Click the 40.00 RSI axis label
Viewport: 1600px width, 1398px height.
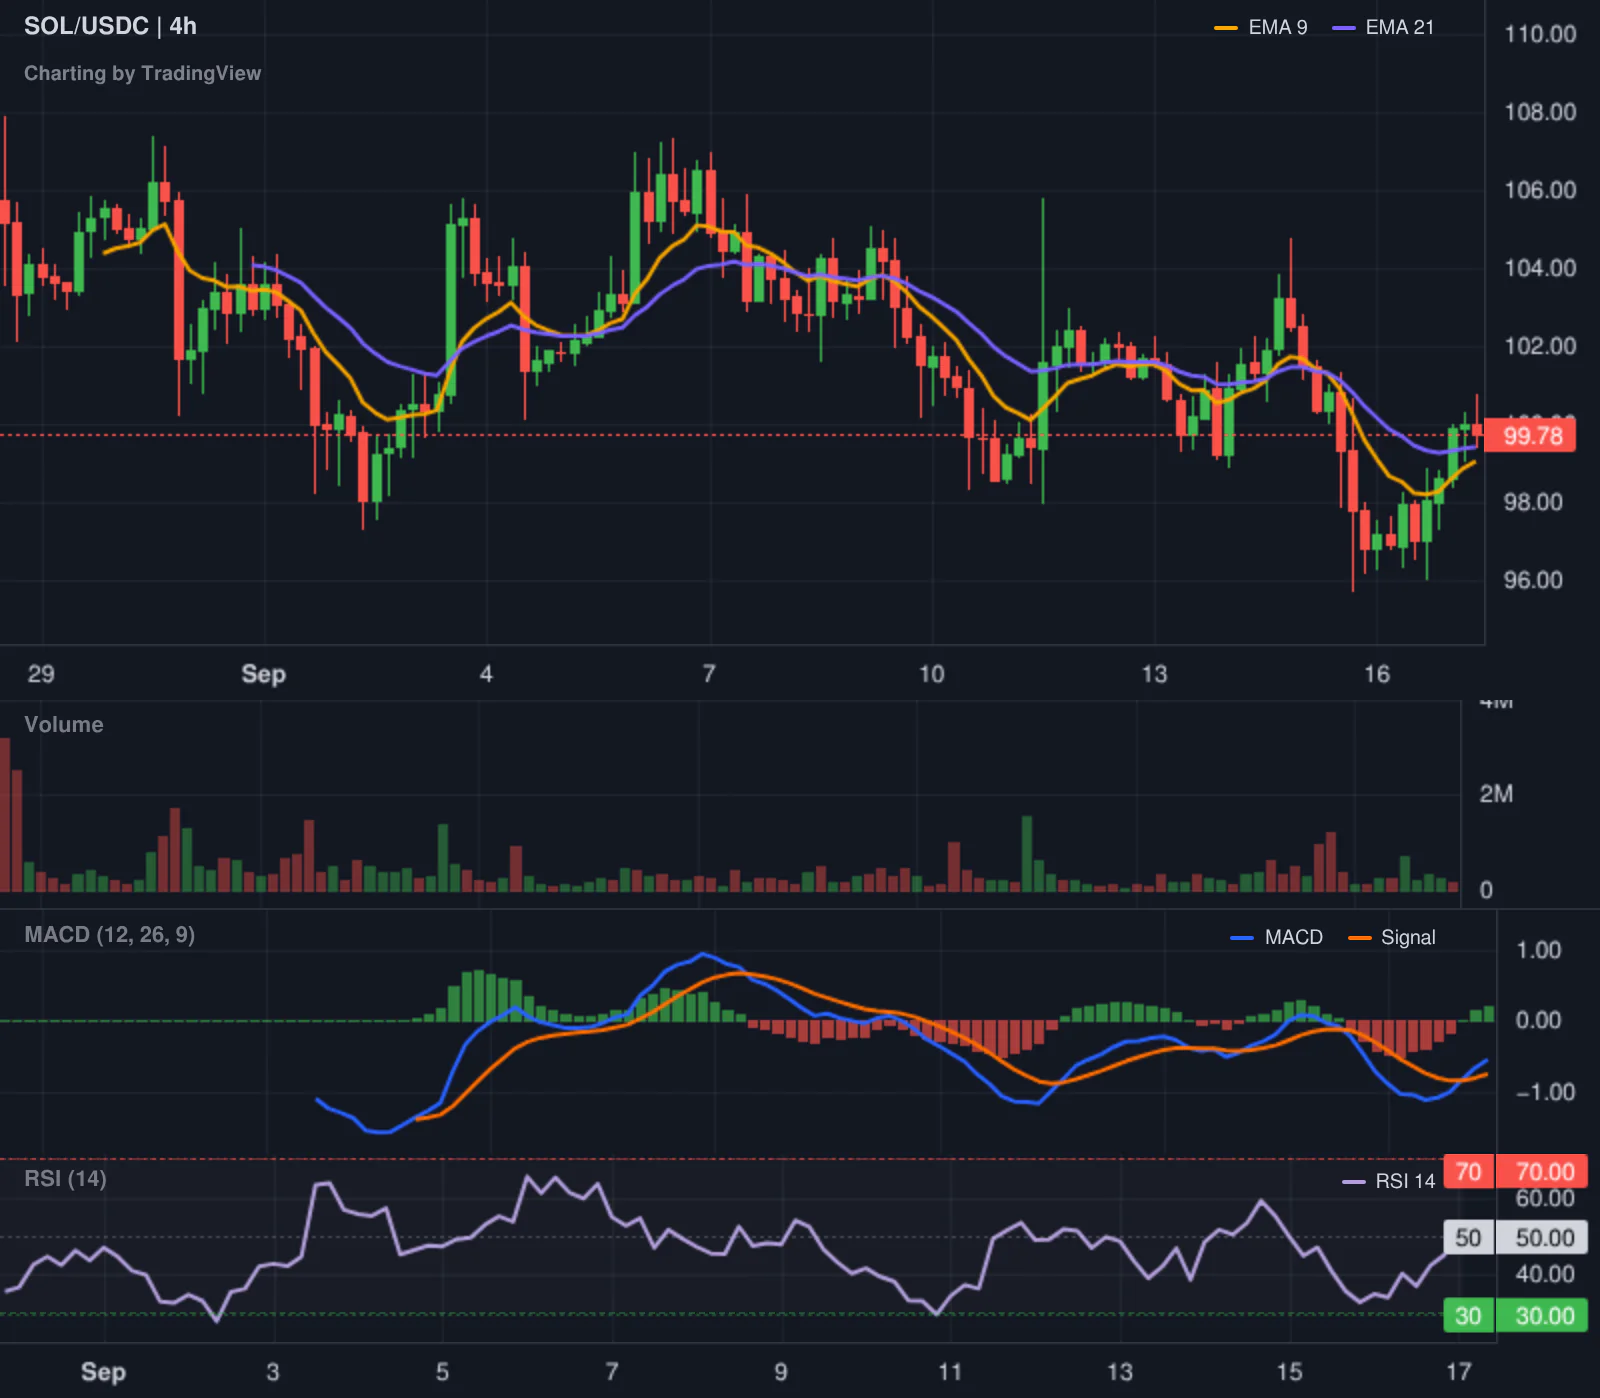click(1545, 1274)
